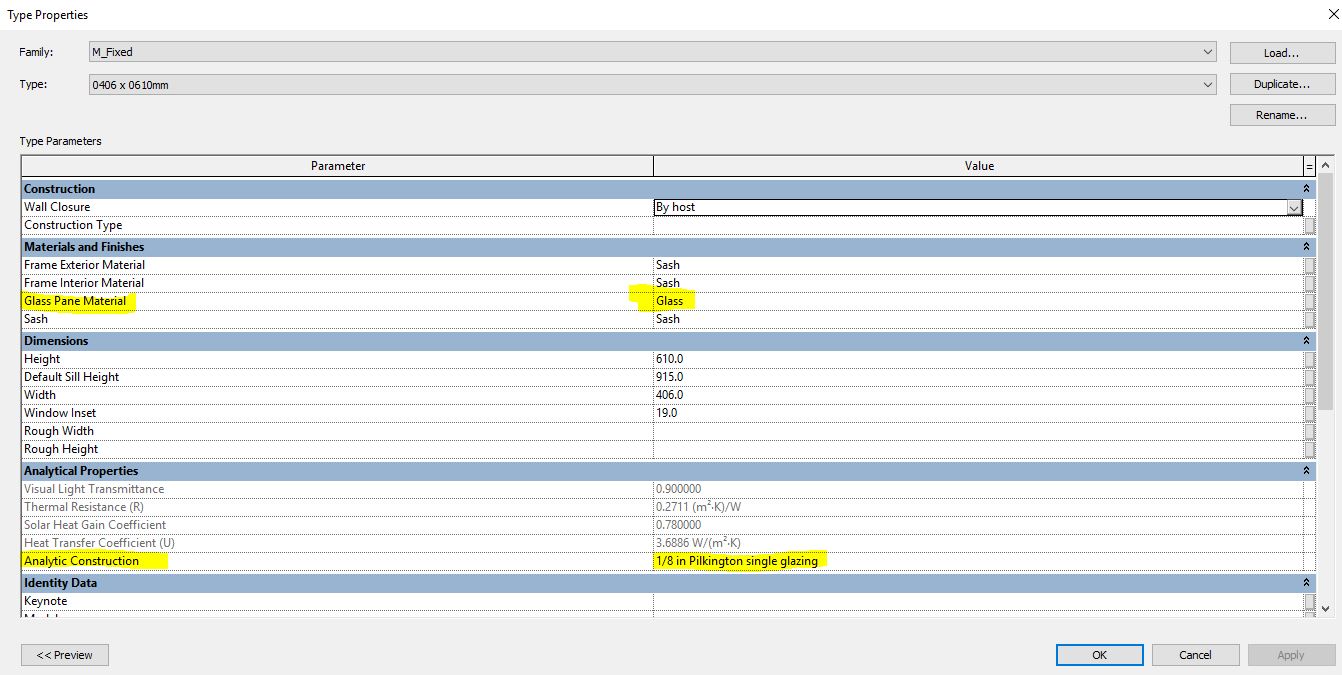Confirm with the OK button

click(1099, 655)
